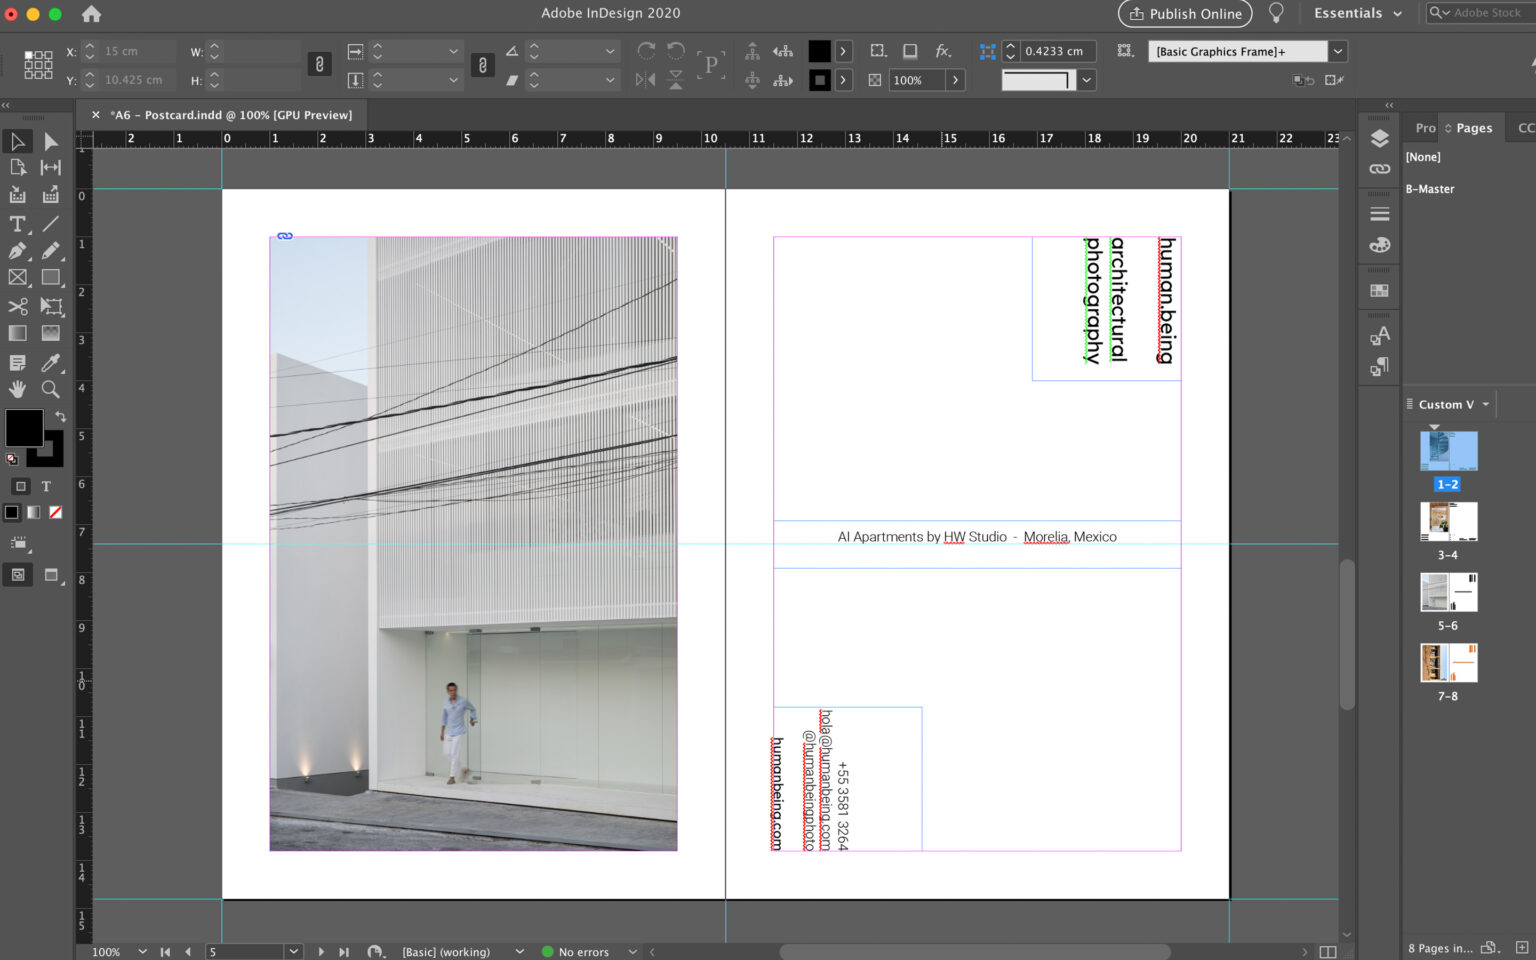Grab the Hand tool
This screenshot has width=1536, height=960.
coord(17,390)
